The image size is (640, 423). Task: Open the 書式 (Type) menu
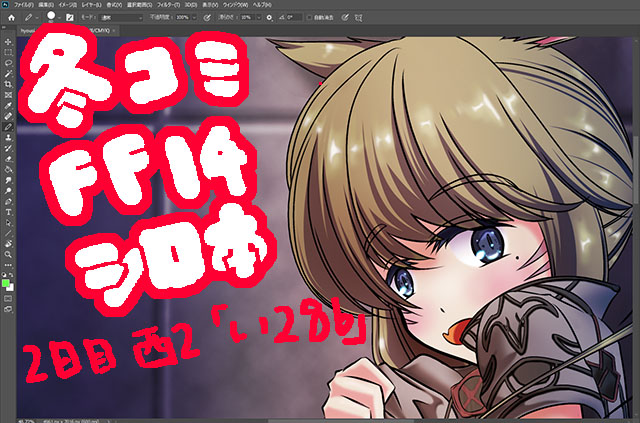coord(114,5)
